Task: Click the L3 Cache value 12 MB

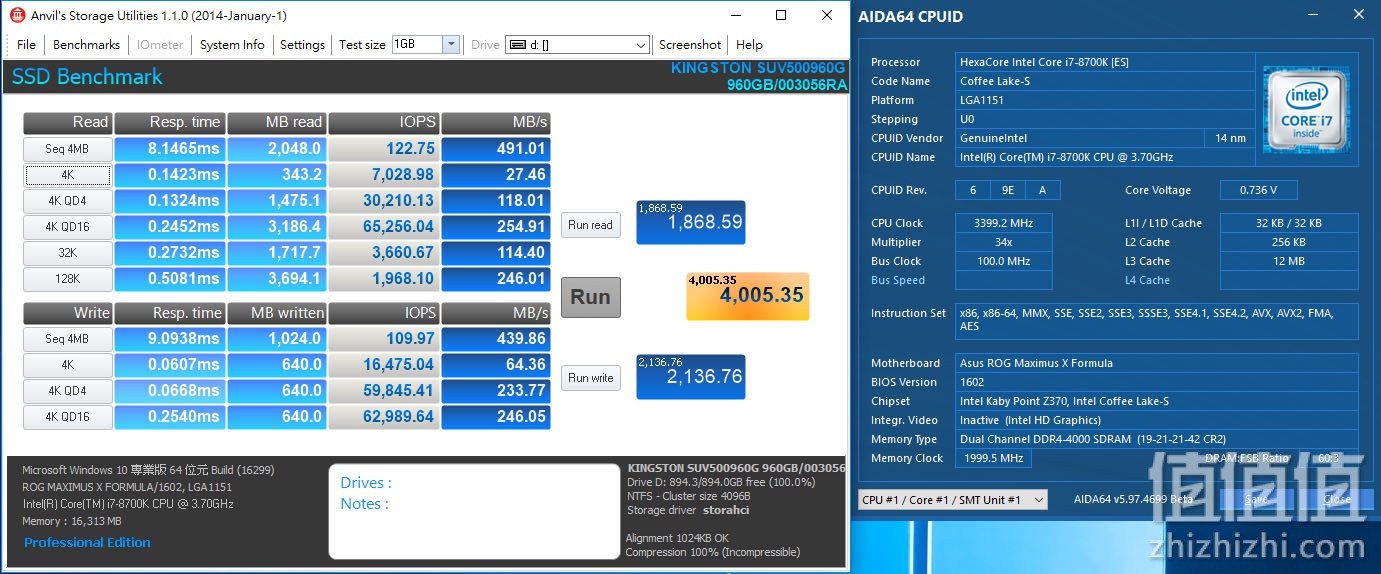Action: (x=1289, y=261)
